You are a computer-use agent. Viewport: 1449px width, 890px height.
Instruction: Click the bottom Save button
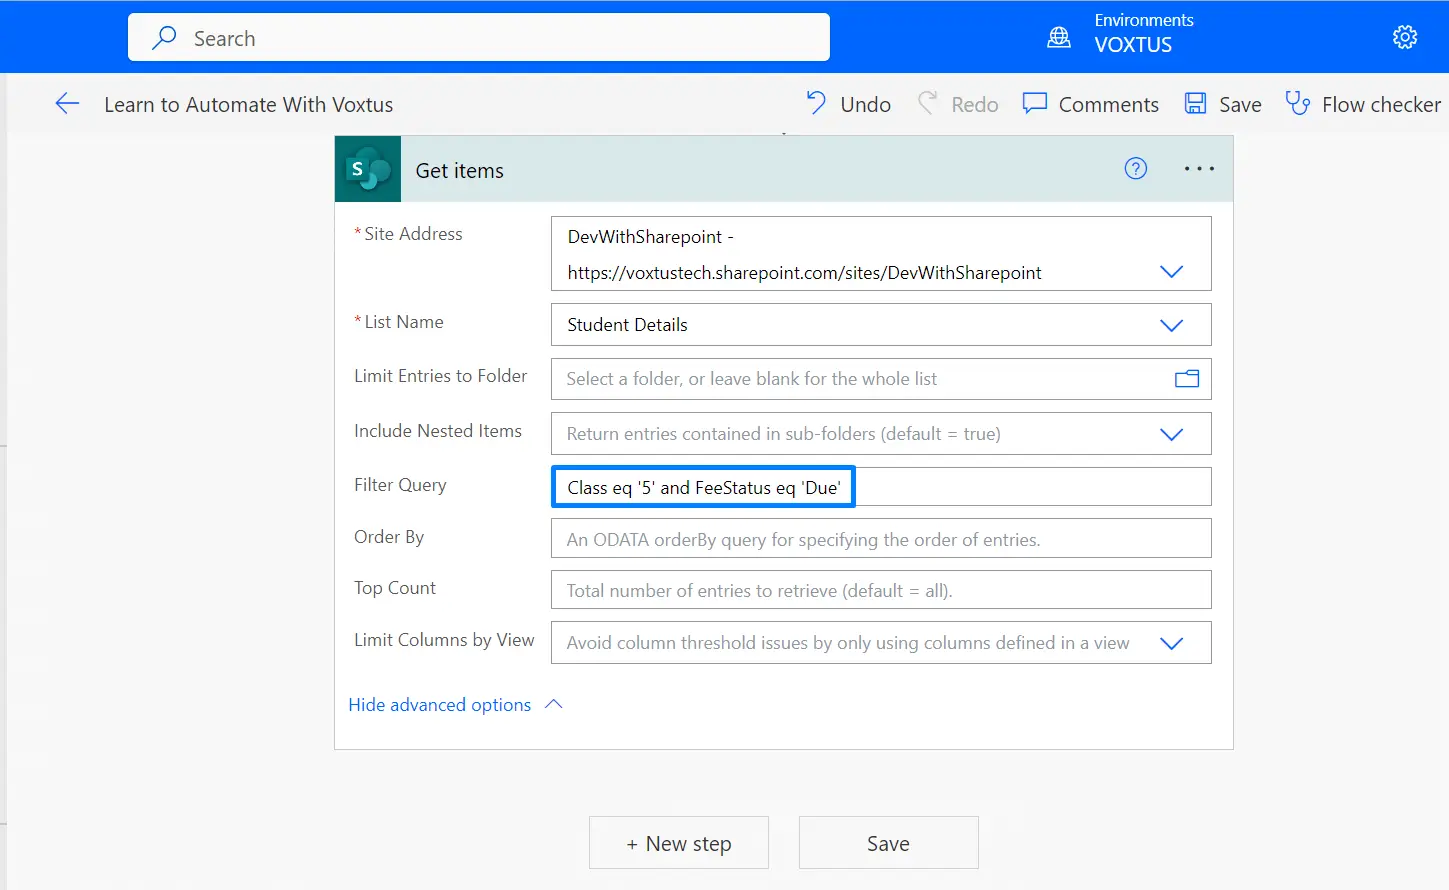tap(888, 843)
